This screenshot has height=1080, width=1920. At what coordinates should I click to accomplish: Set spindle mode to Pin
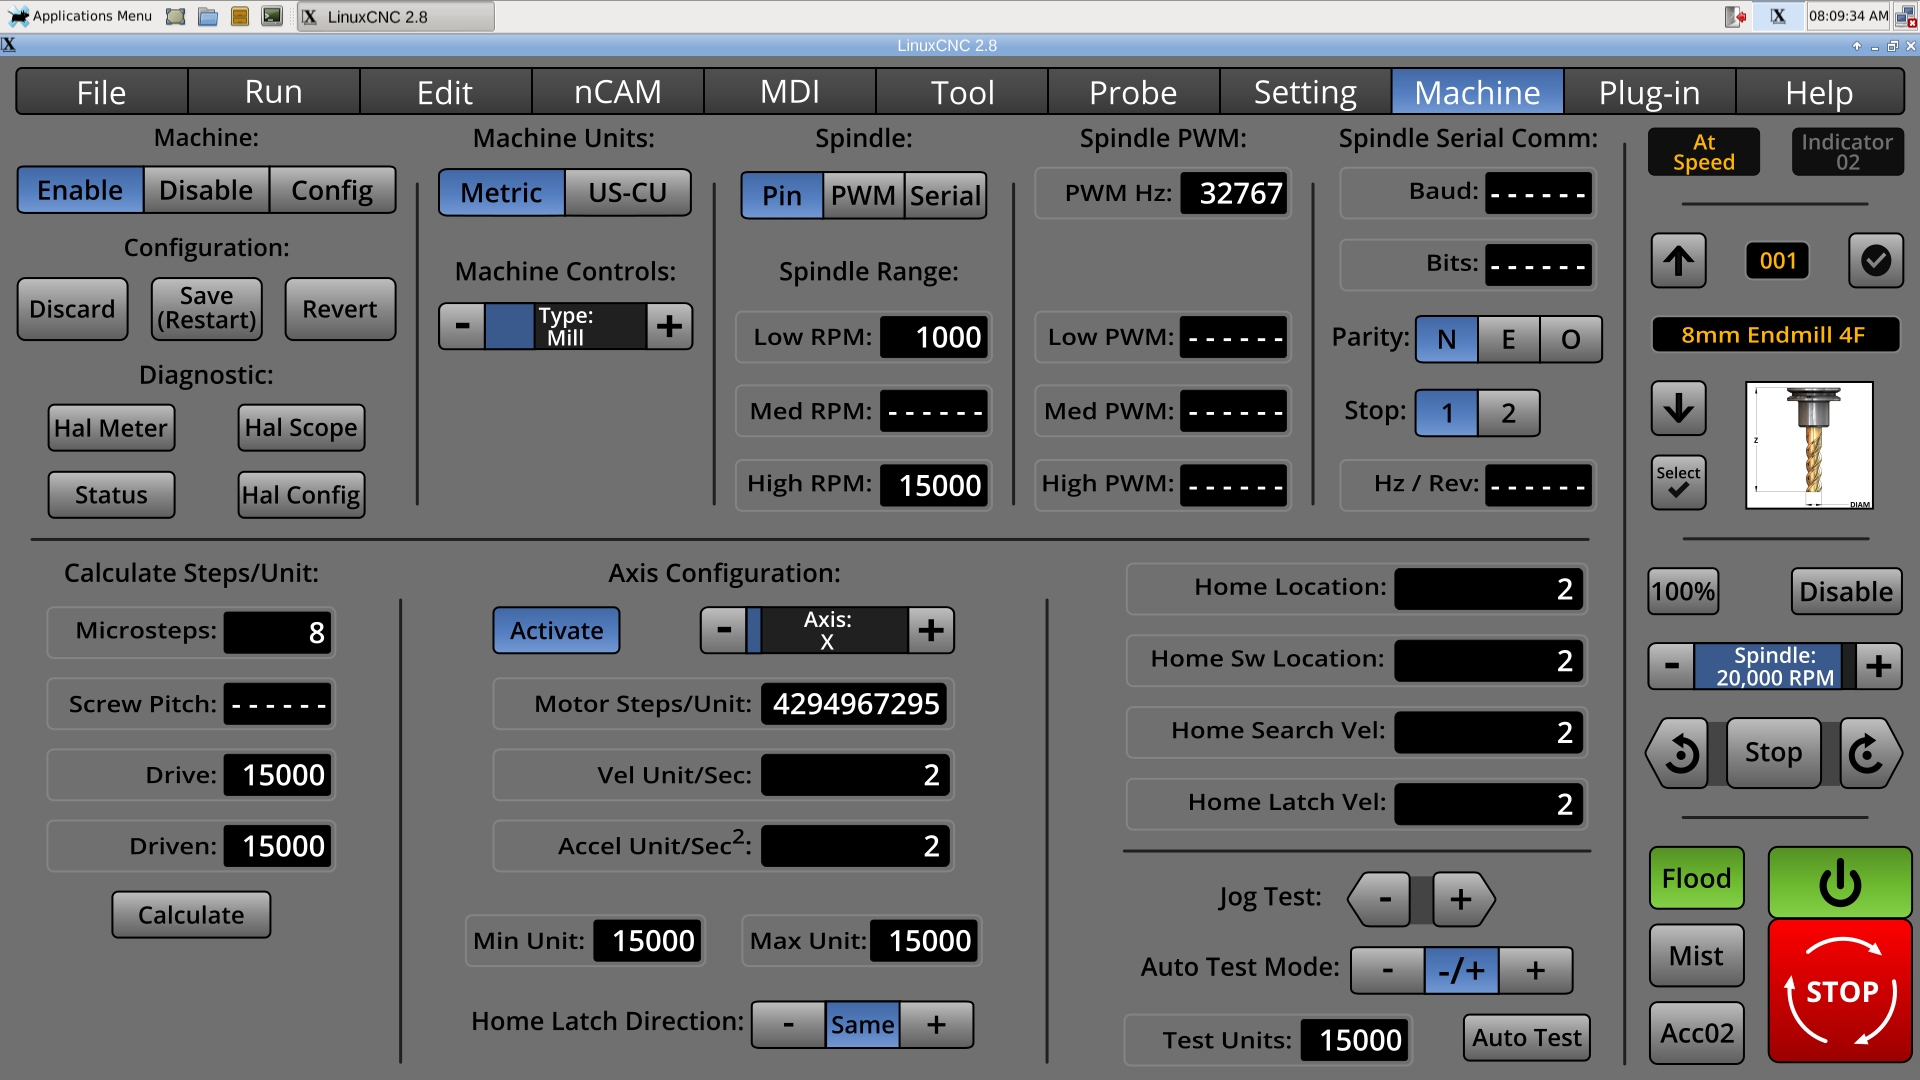tap(782, 195)
